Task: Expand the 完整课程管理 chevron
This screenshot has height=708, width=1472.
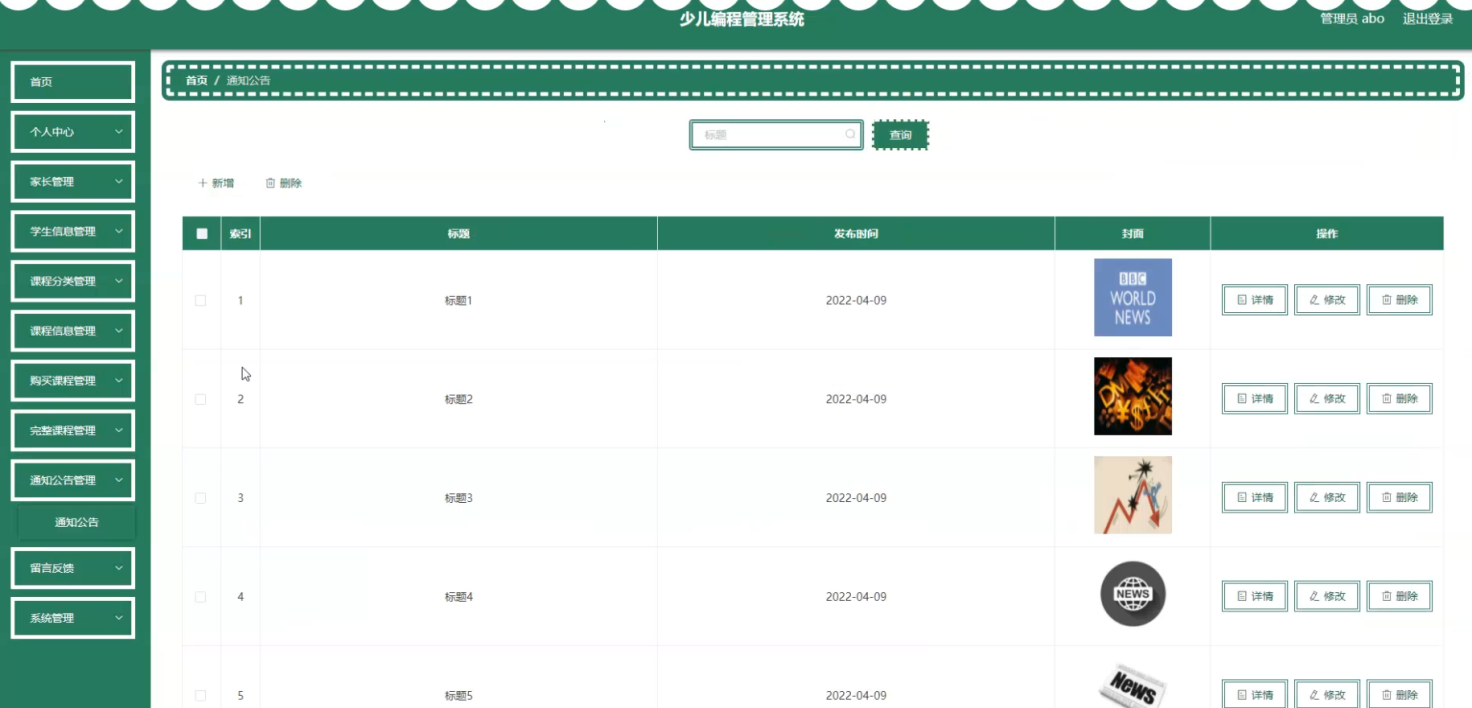Action: [119, 430]
